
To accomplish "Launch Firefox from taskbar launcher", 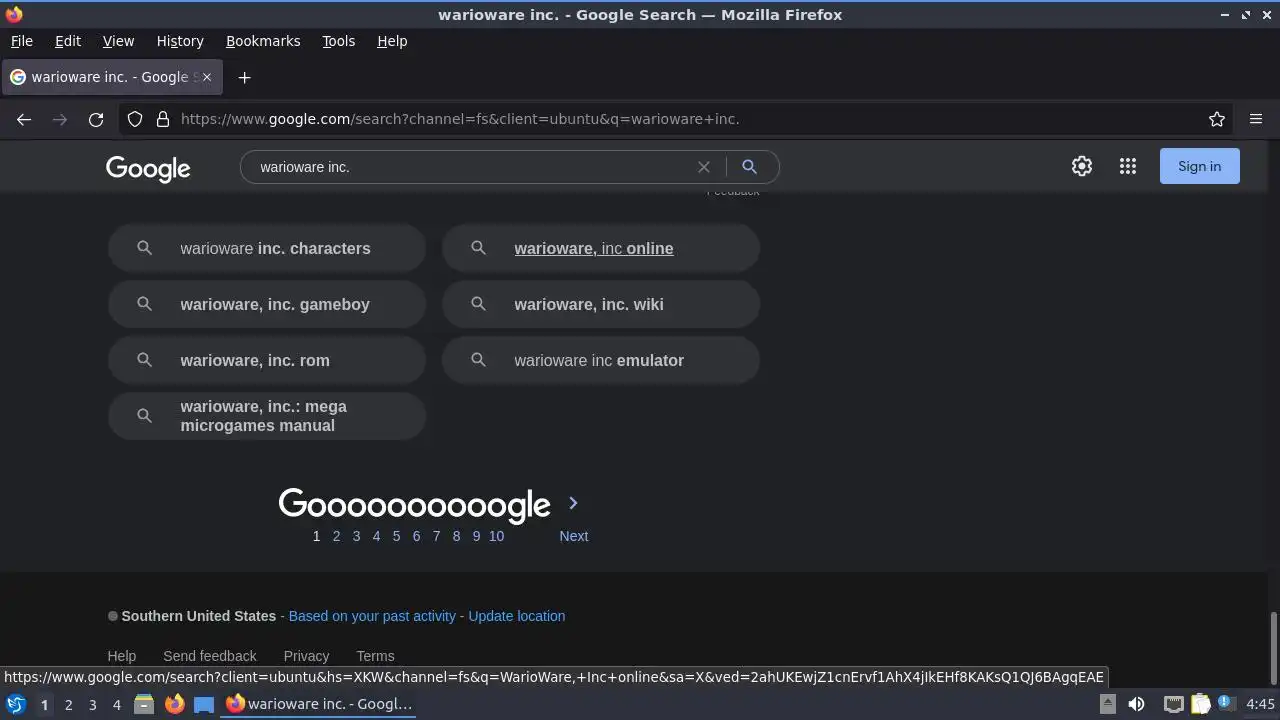I will point(174,704).
